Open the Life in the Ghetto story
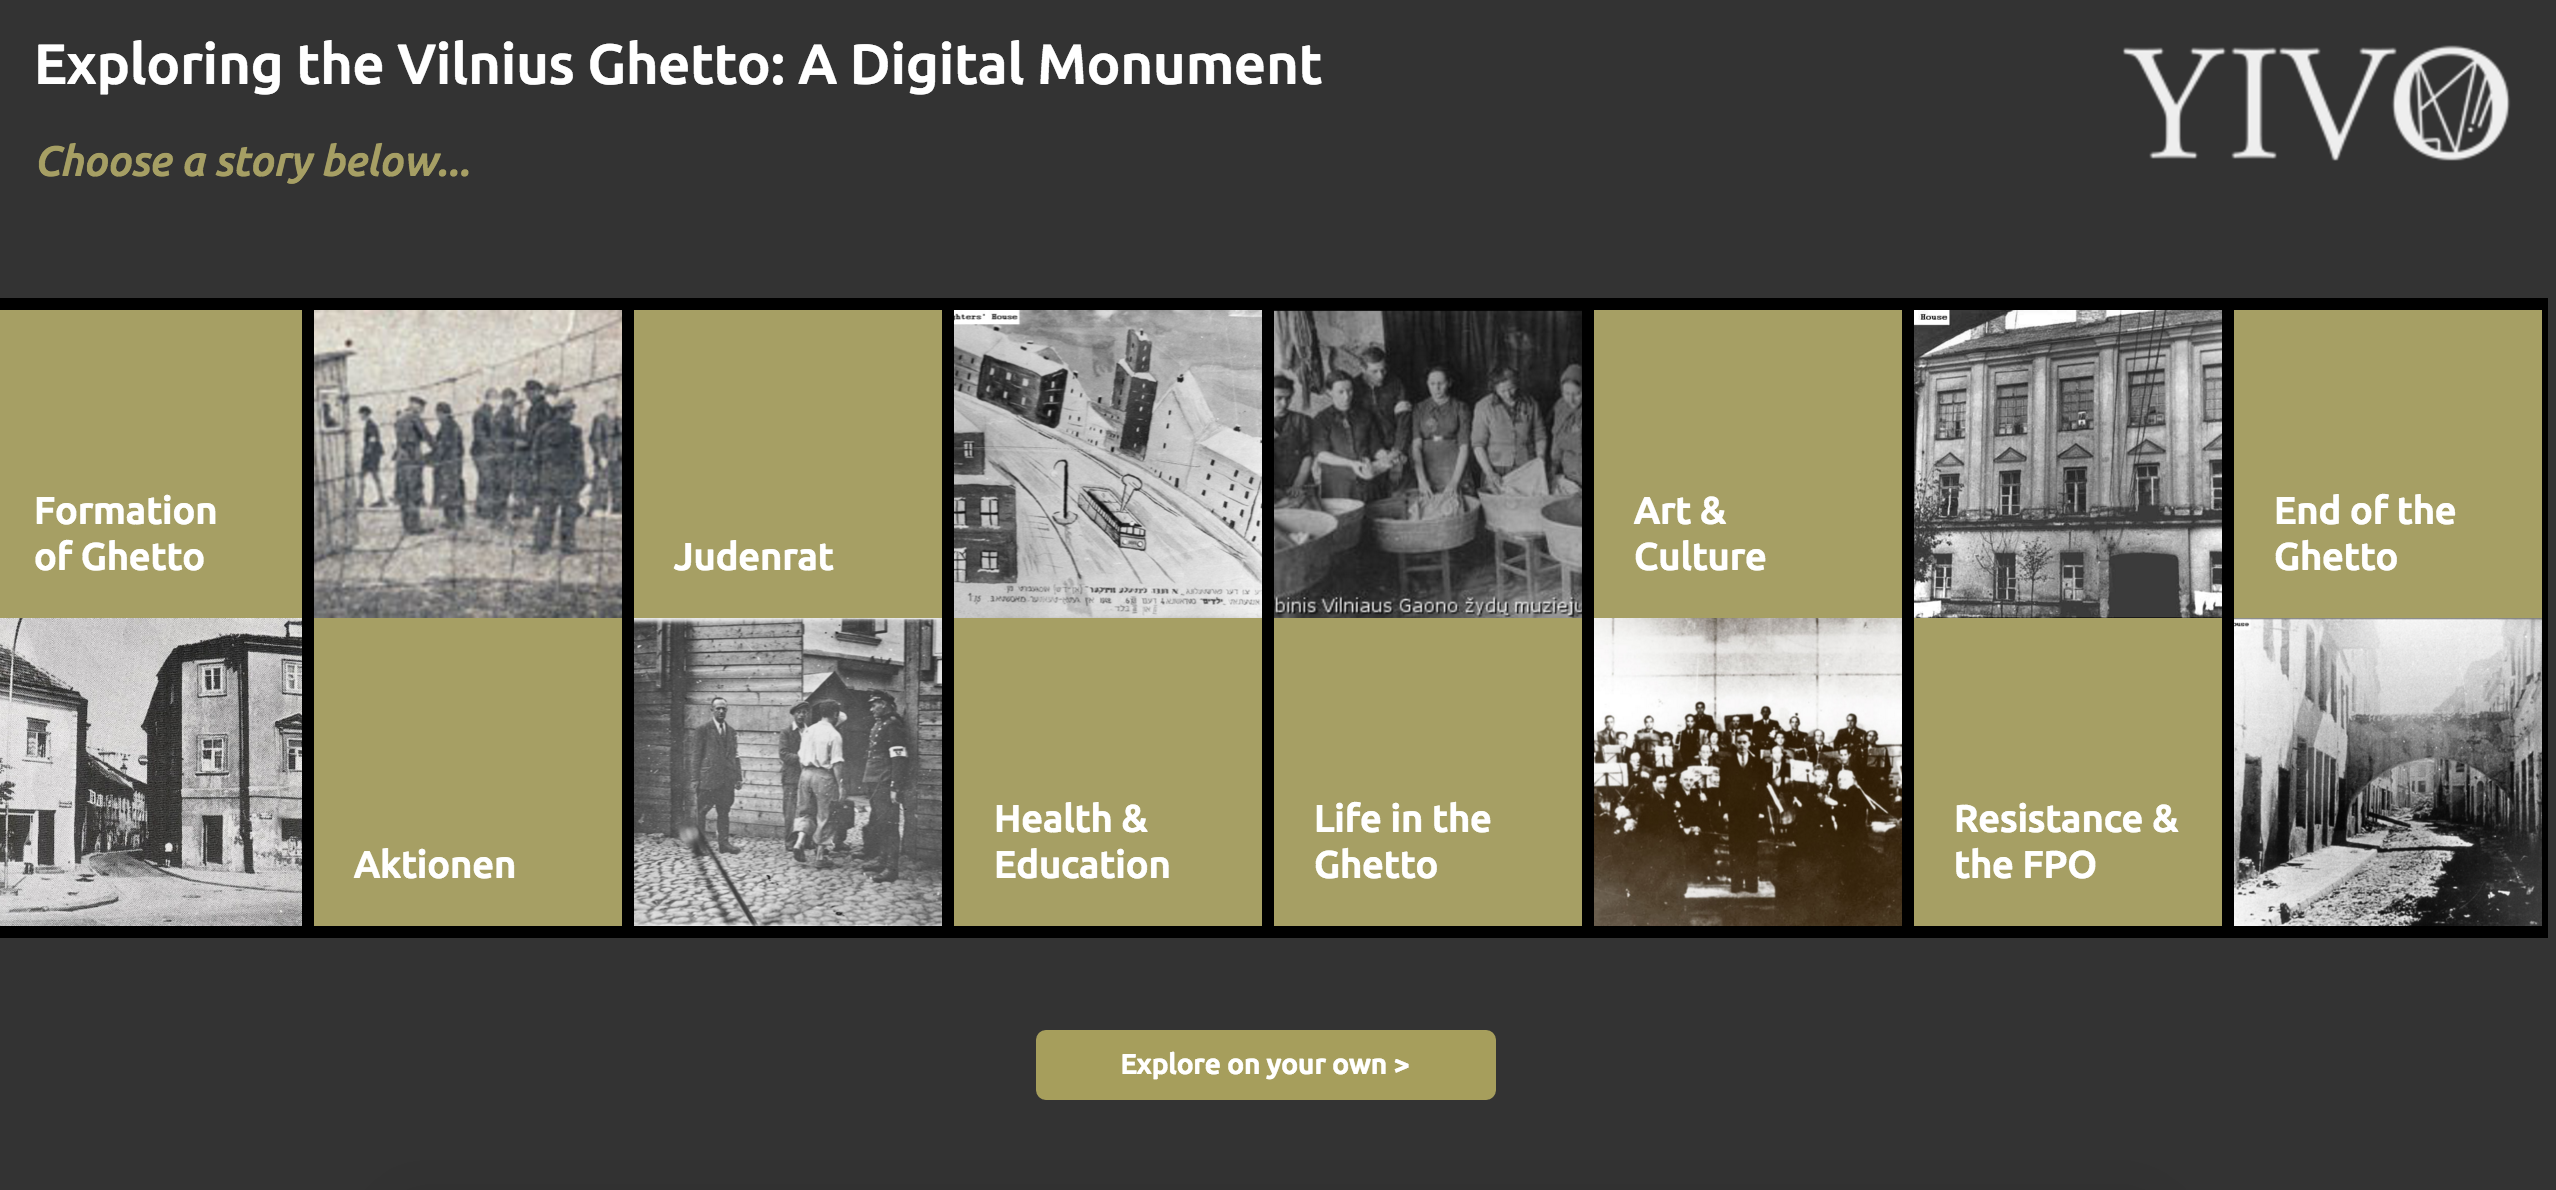 click(1427, 772)
